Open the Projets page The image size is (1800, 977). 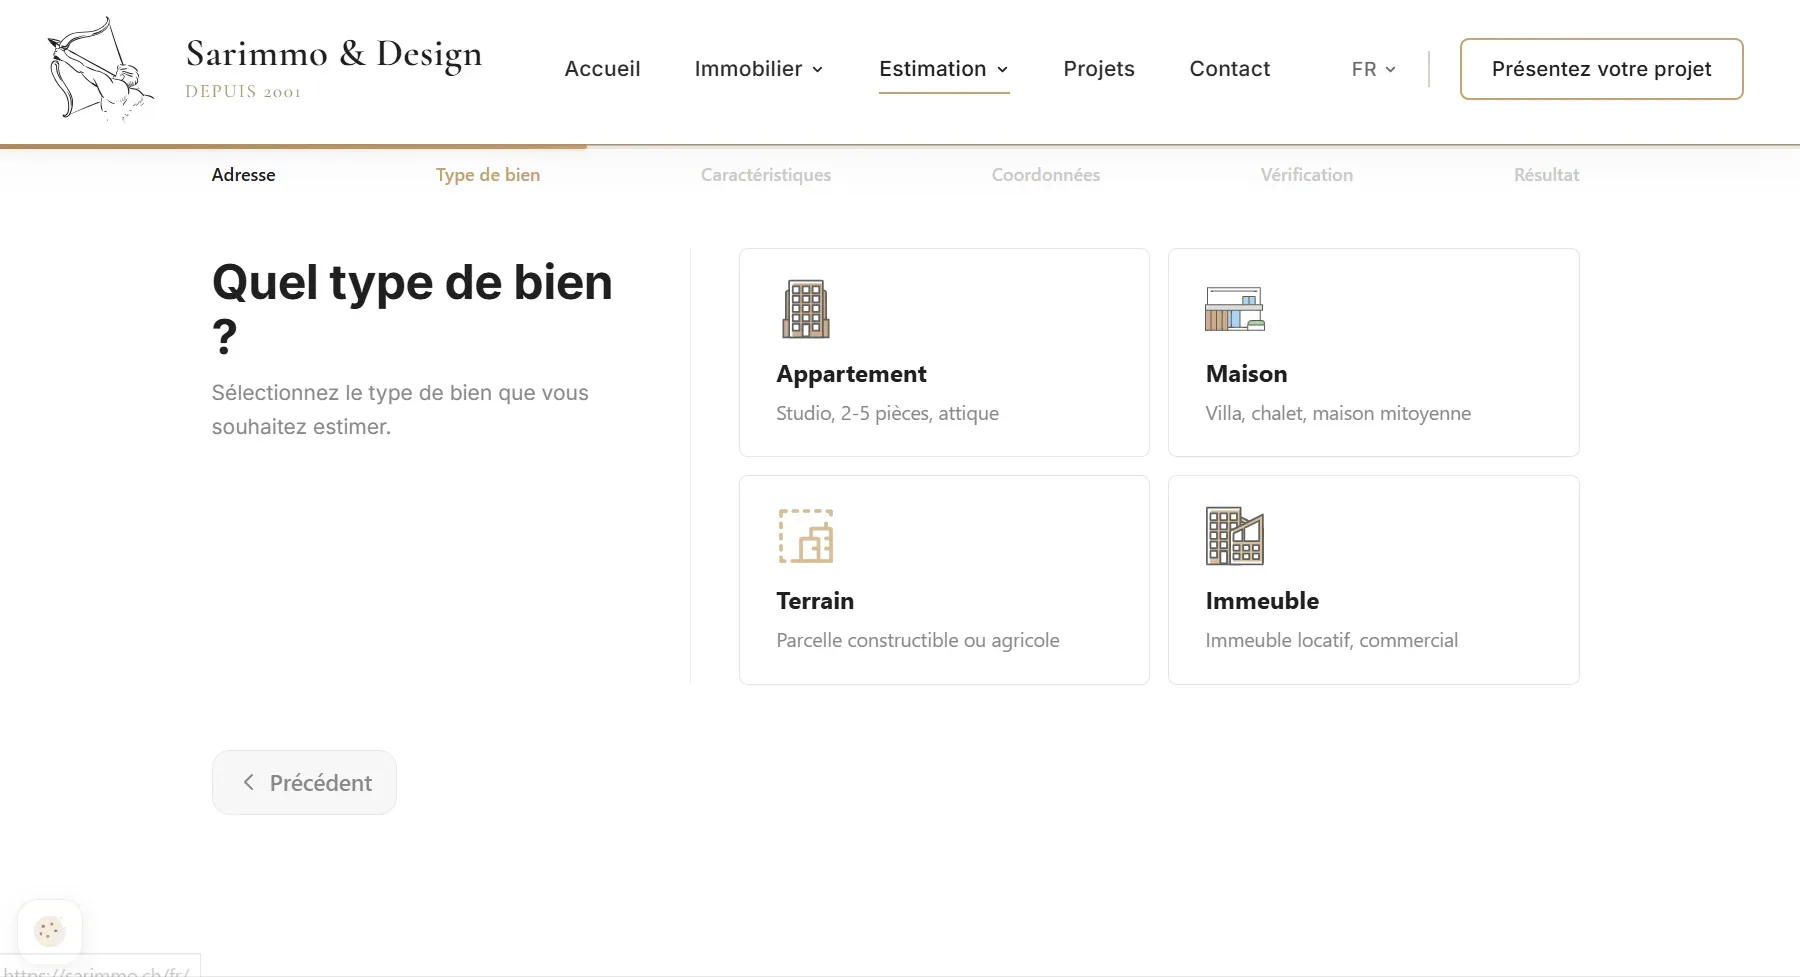pyautogui.click(x=1099, y=69)
